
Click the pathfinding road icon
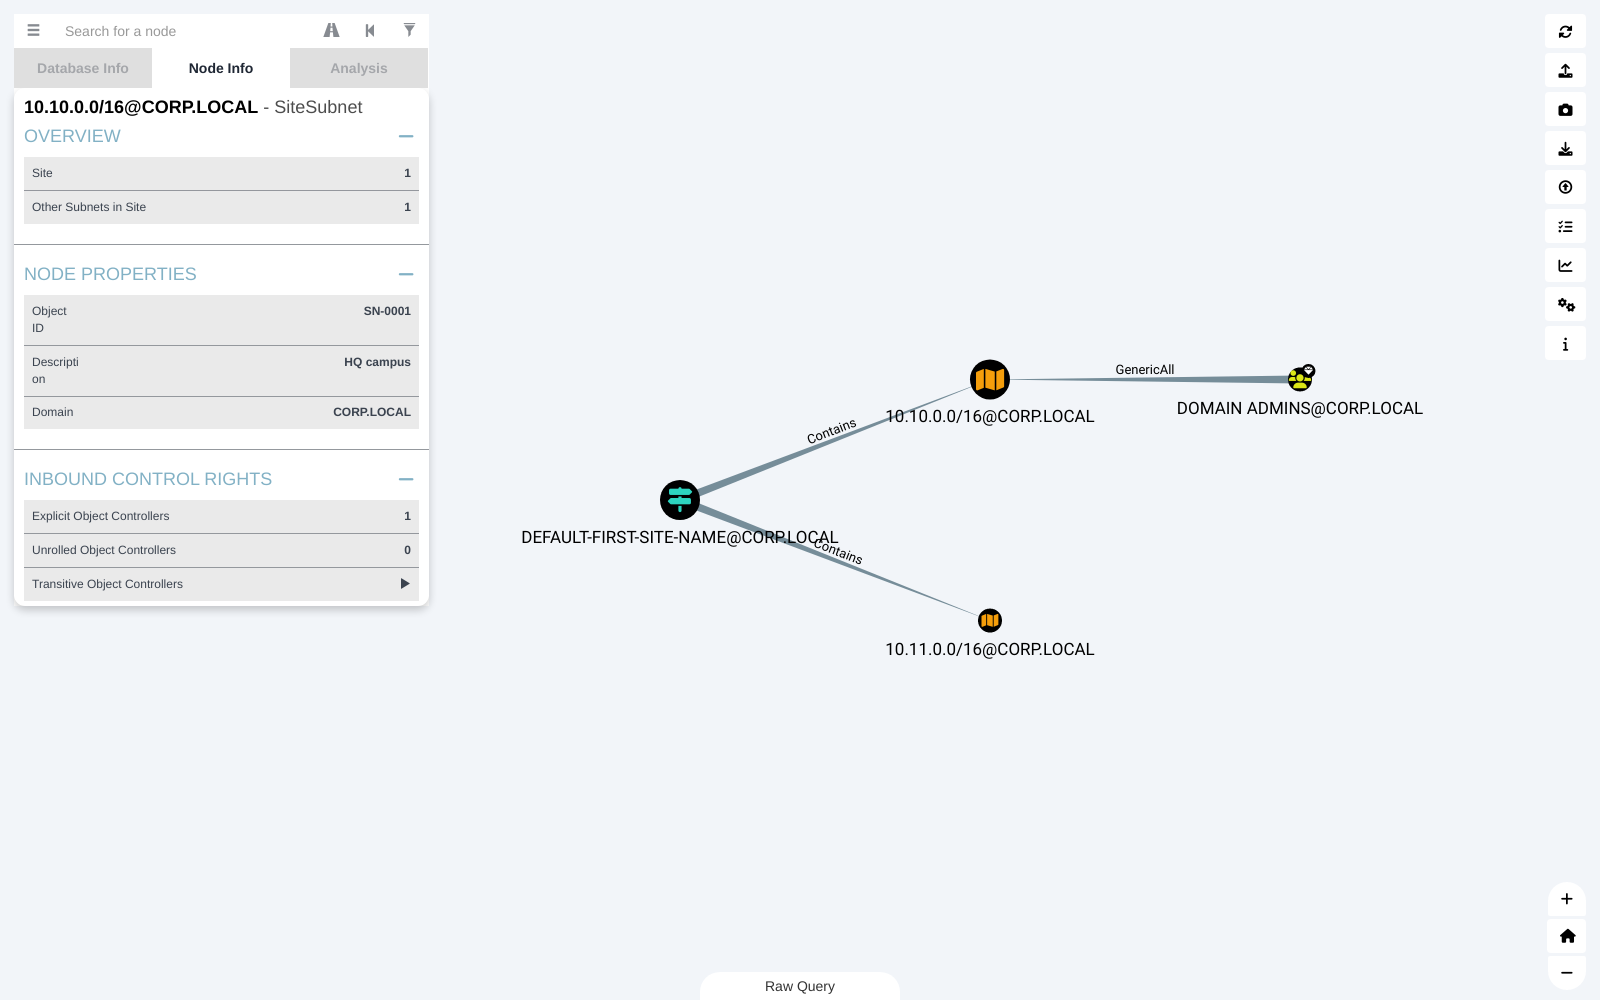[332, 30]
